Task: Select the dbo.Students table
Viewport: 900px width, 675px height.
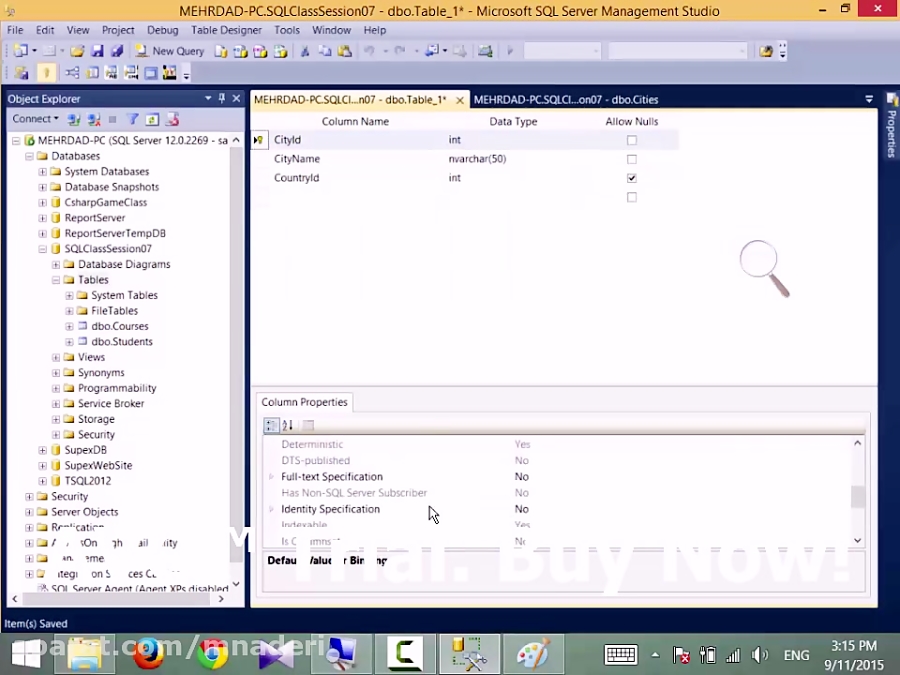Action: pyautogui.click(x=121, y=341)
